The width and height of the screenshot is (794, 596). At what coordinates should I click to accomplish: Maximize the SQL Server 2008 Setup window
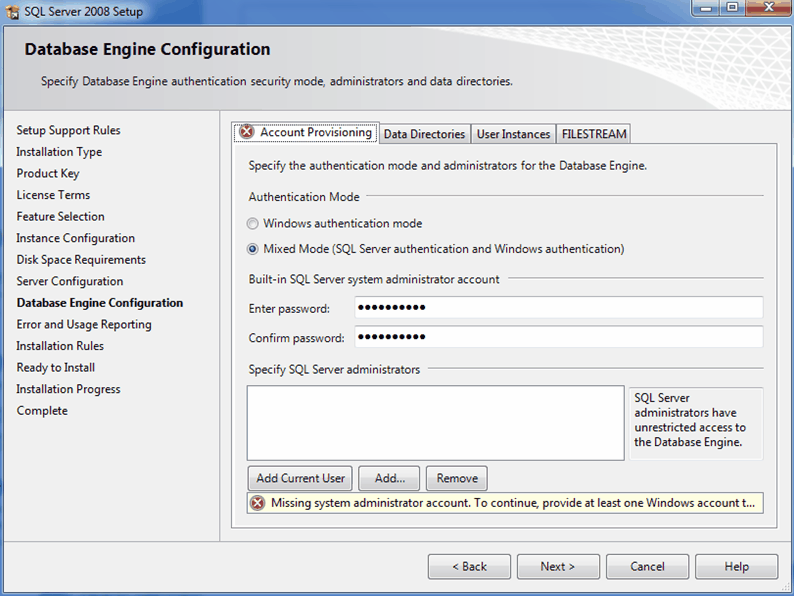[732, 8]
